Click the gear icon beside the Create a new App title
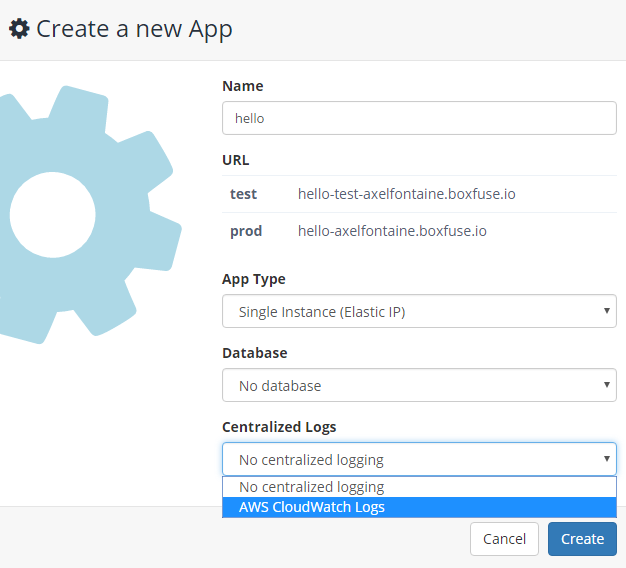626x568 pixels. click(x=19, y=29)
